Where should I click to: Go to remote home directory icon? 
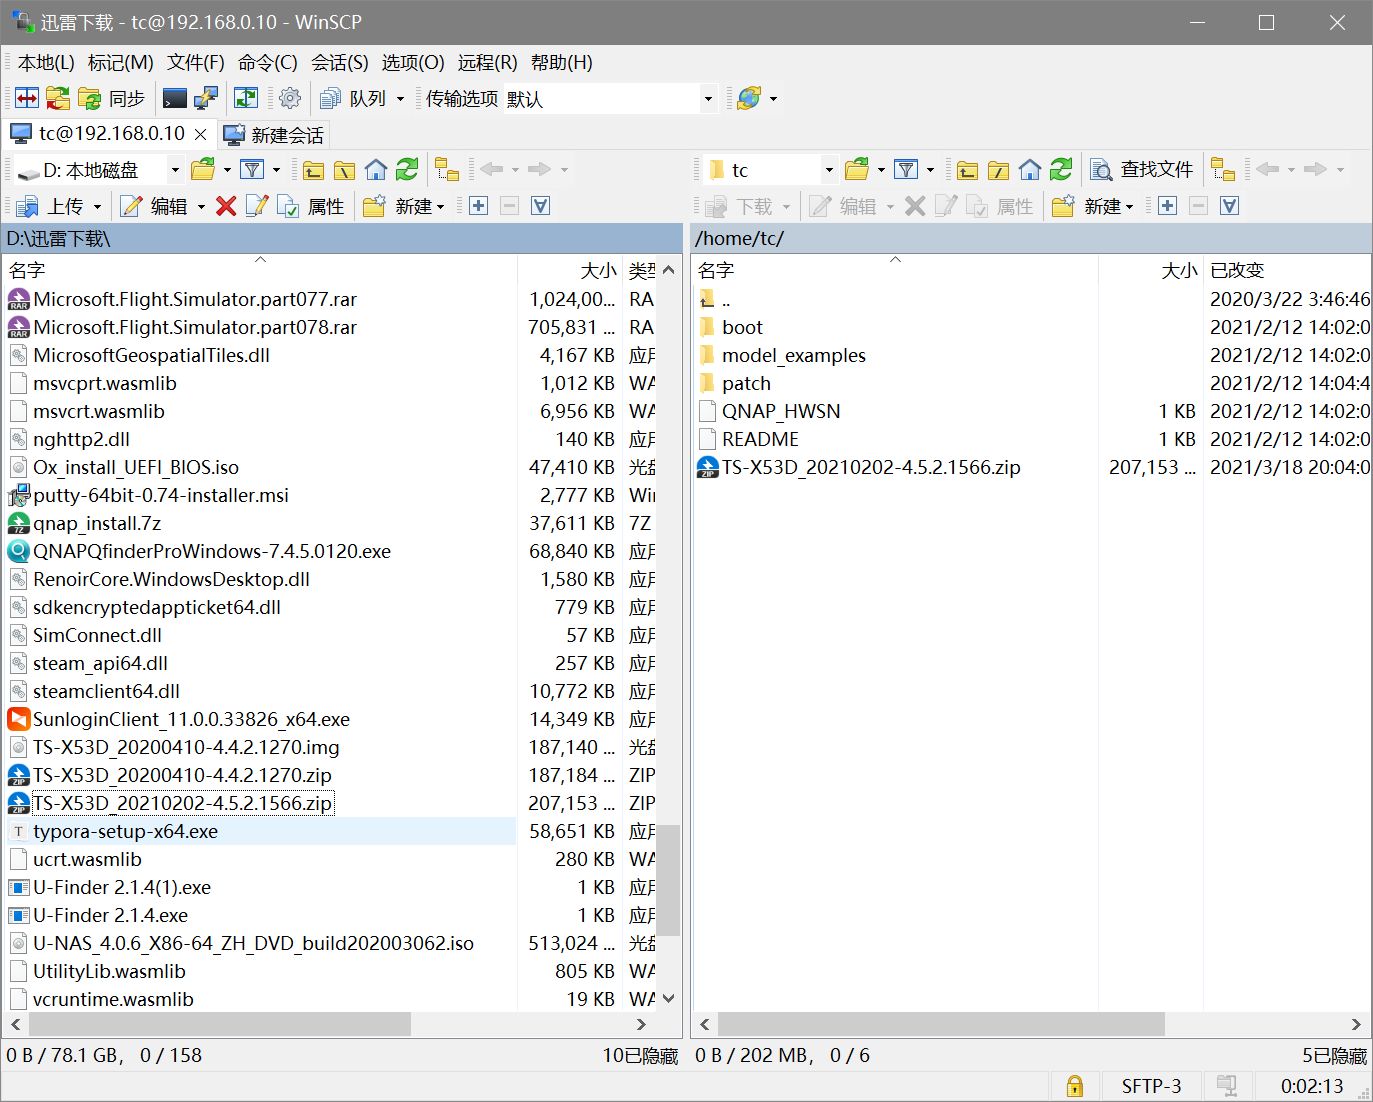(x=1030, y=169)
